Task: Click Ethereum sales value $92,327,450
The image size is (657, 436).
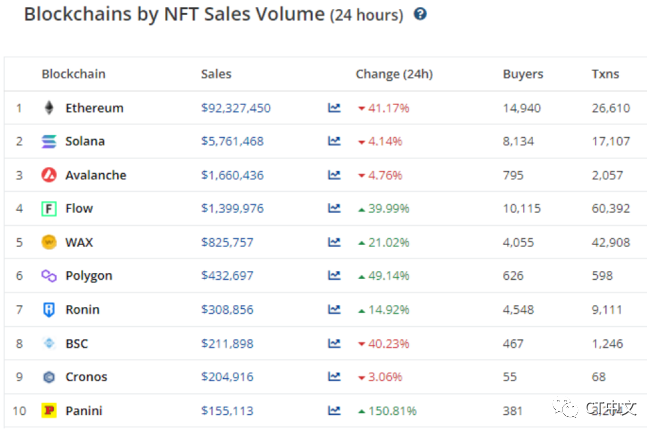Action: point(236,108)
